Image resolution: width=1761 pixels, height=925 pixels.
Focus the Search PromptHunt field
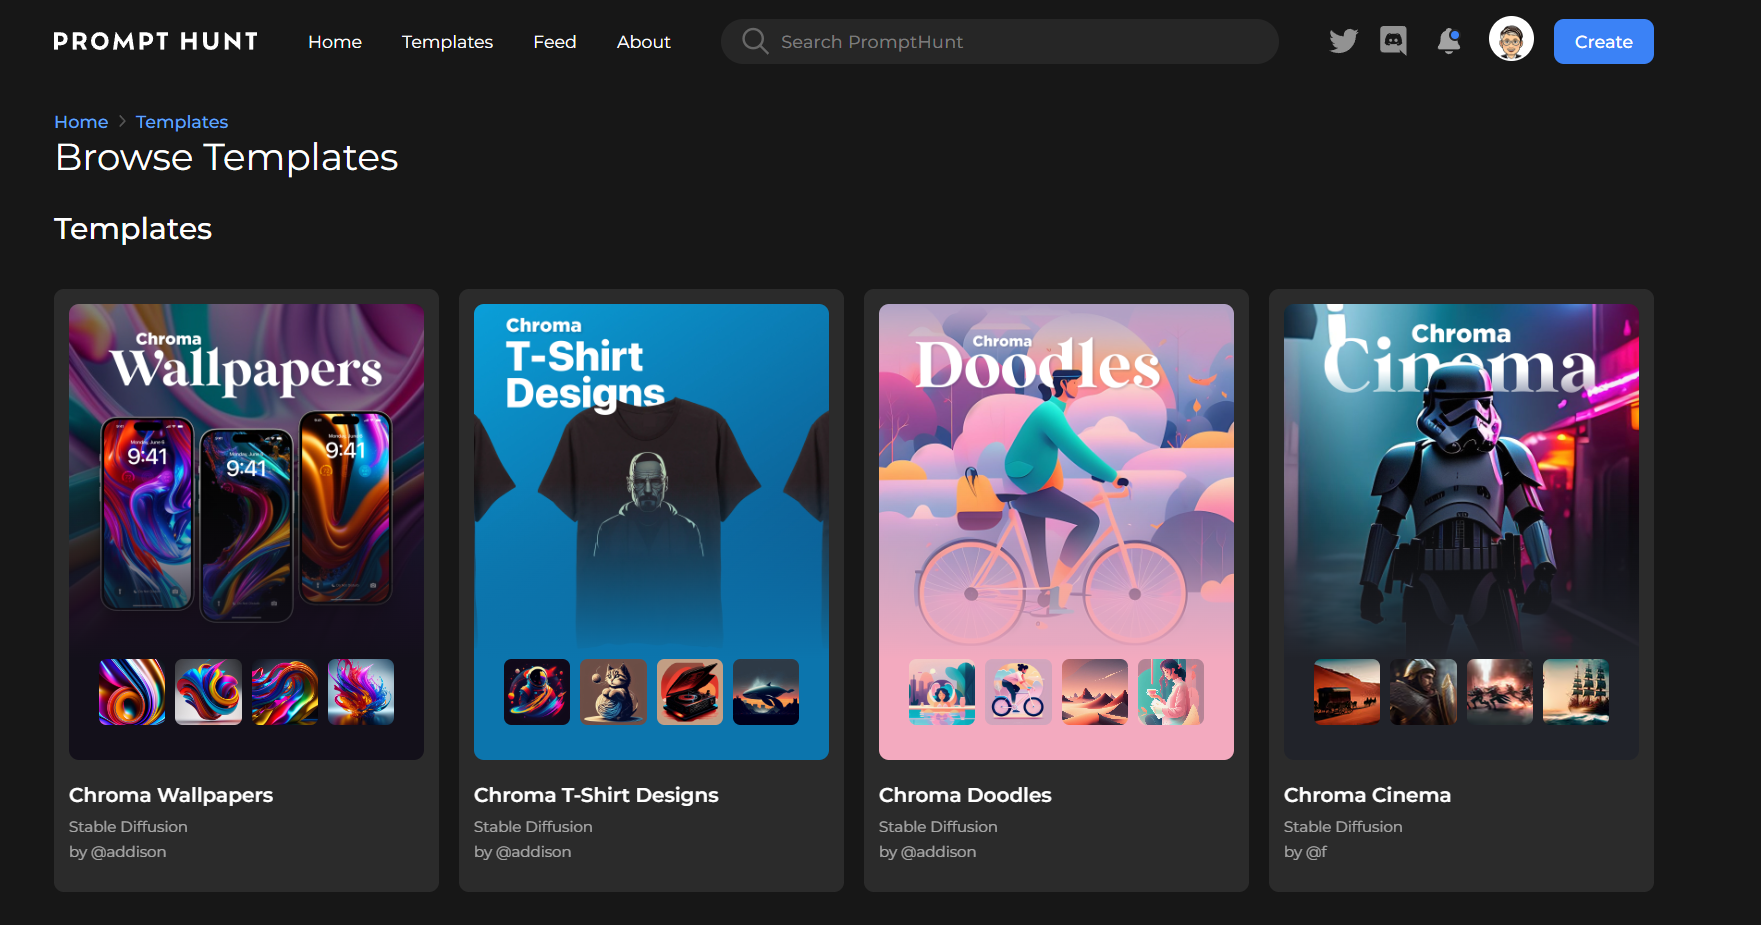click(999, 41)
